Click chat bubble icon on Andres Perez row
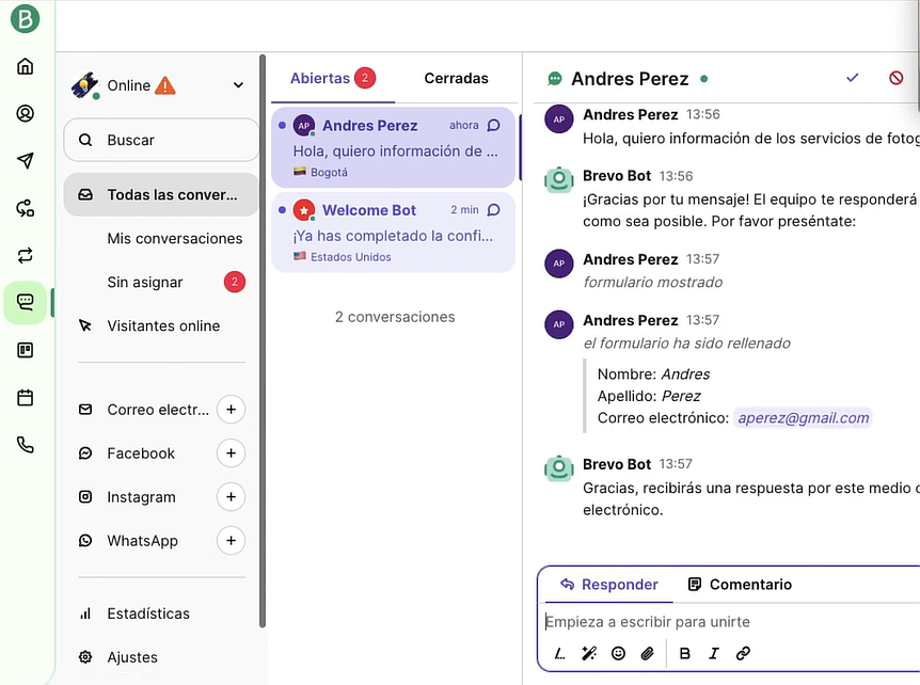Viewport: 920px width, 685px height. [x=494, y=125]
